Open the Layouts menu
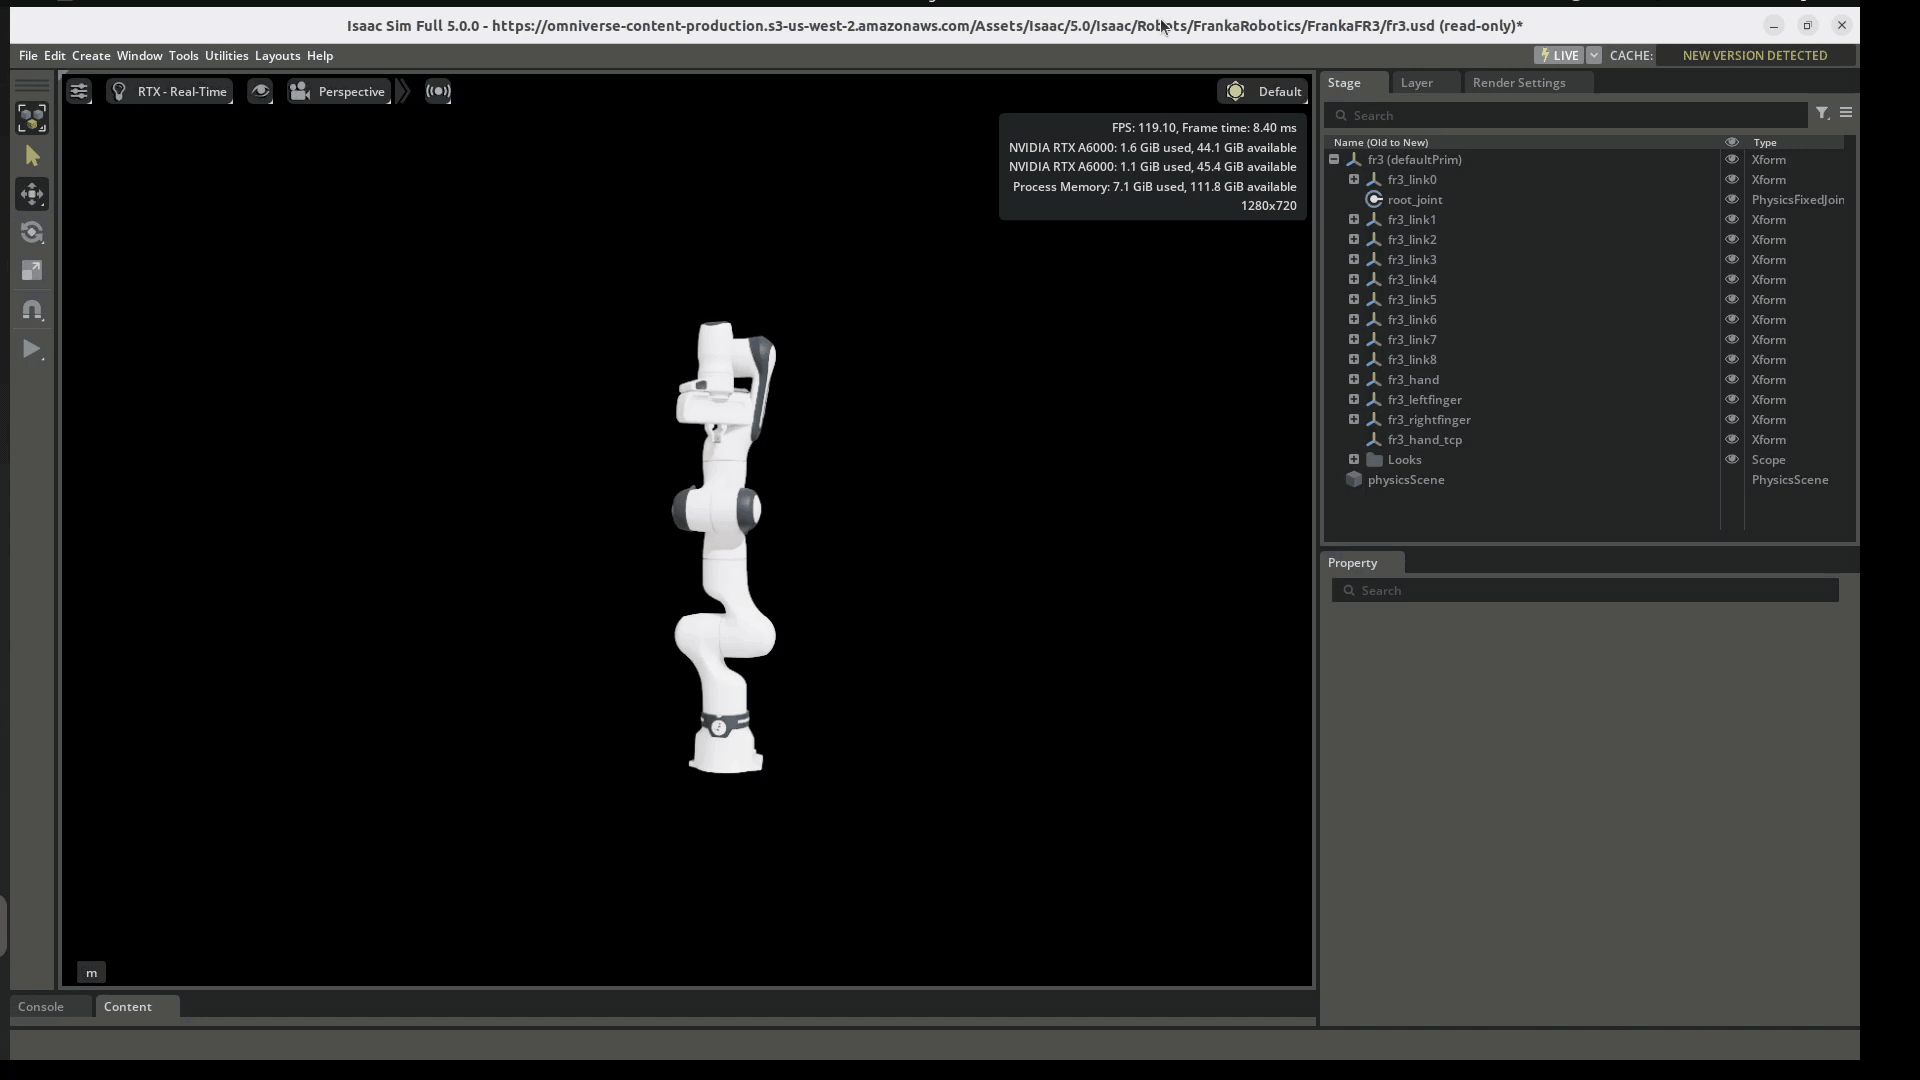Screen dimensions: 1920x1080 (277, 56)
